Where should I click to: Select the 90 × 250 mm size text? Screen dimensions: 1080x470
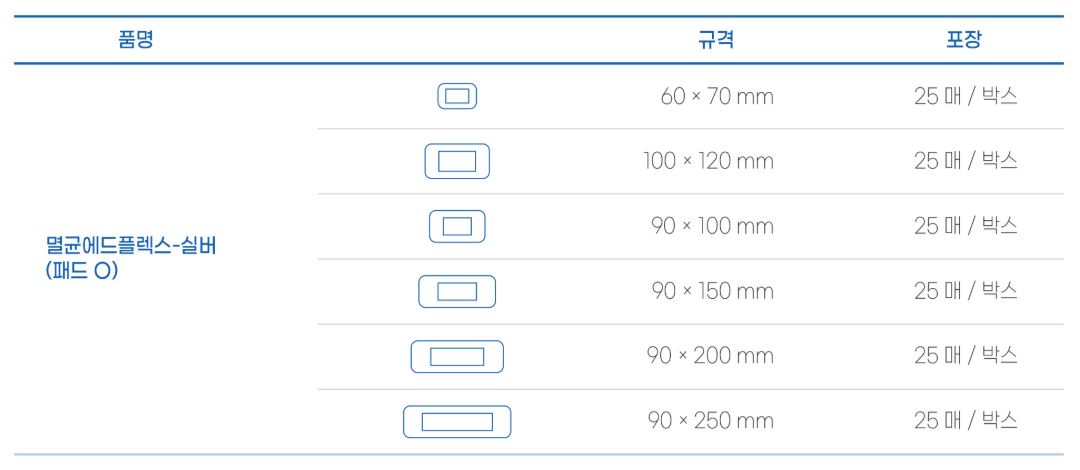[710, 420]
